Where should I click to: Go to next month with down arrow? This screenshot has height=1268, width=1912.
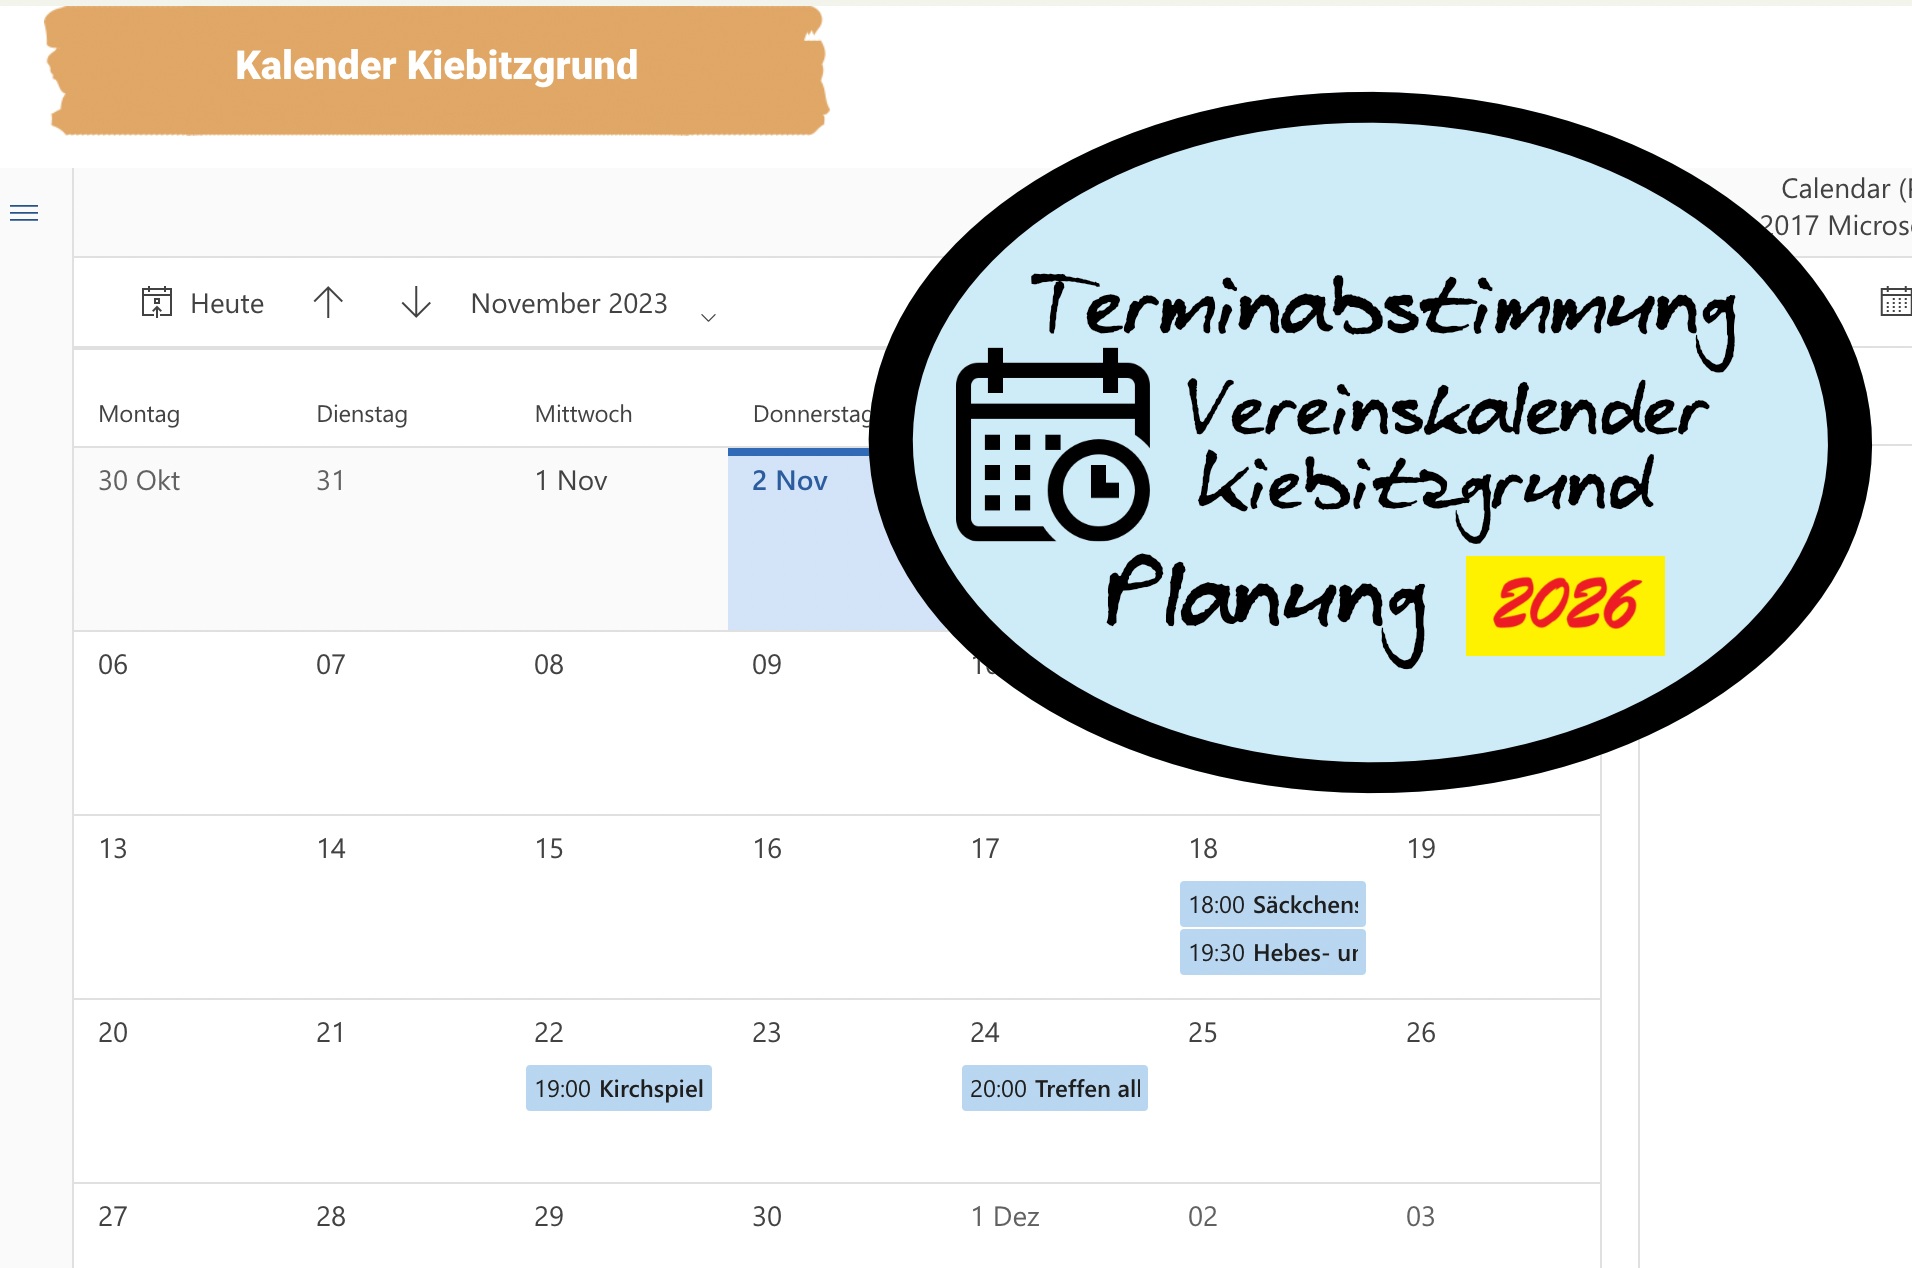coord(416,302)
